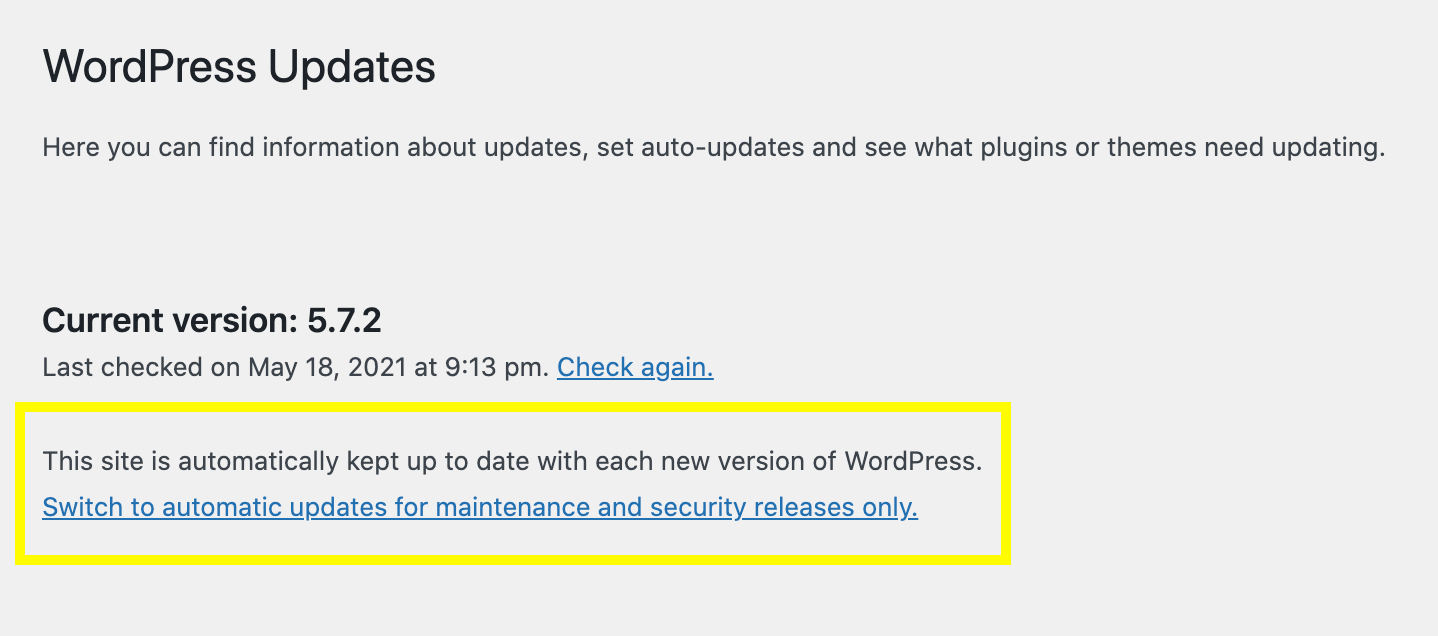Click "new version" in the status sentence

point(727,462)
